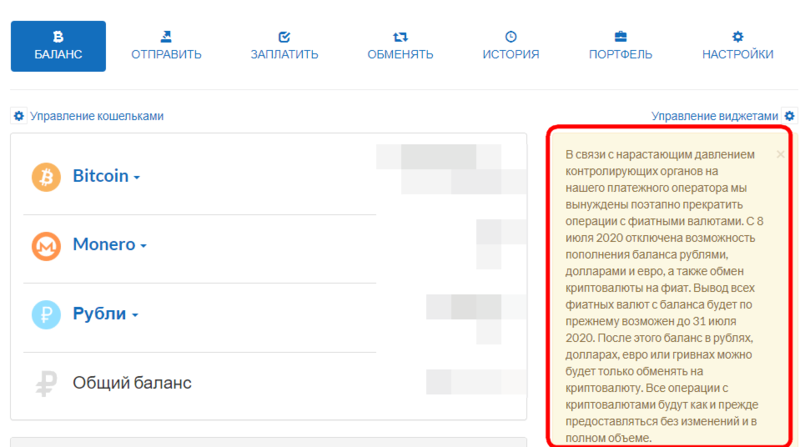Click the blue Ruble coin icon

(47, 314)
